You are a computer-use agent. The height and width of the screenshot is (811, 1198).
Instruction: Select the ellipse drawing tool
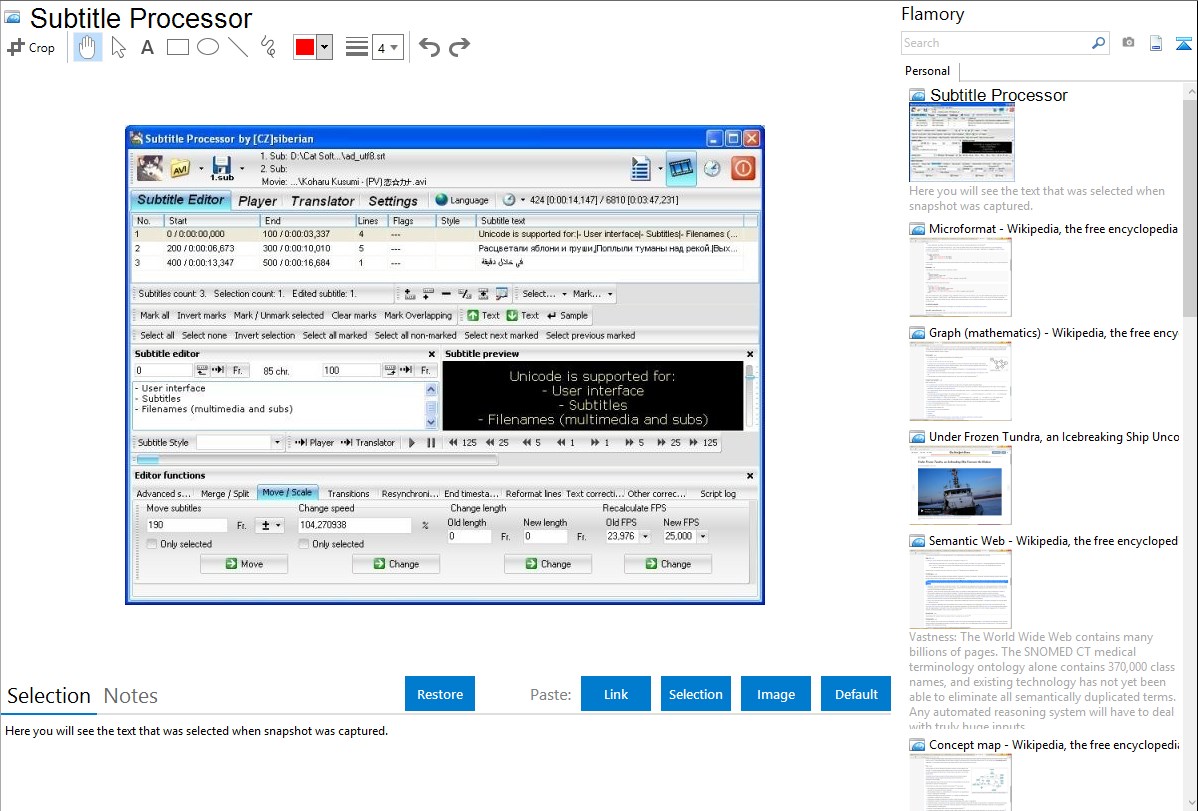[208, 47]
